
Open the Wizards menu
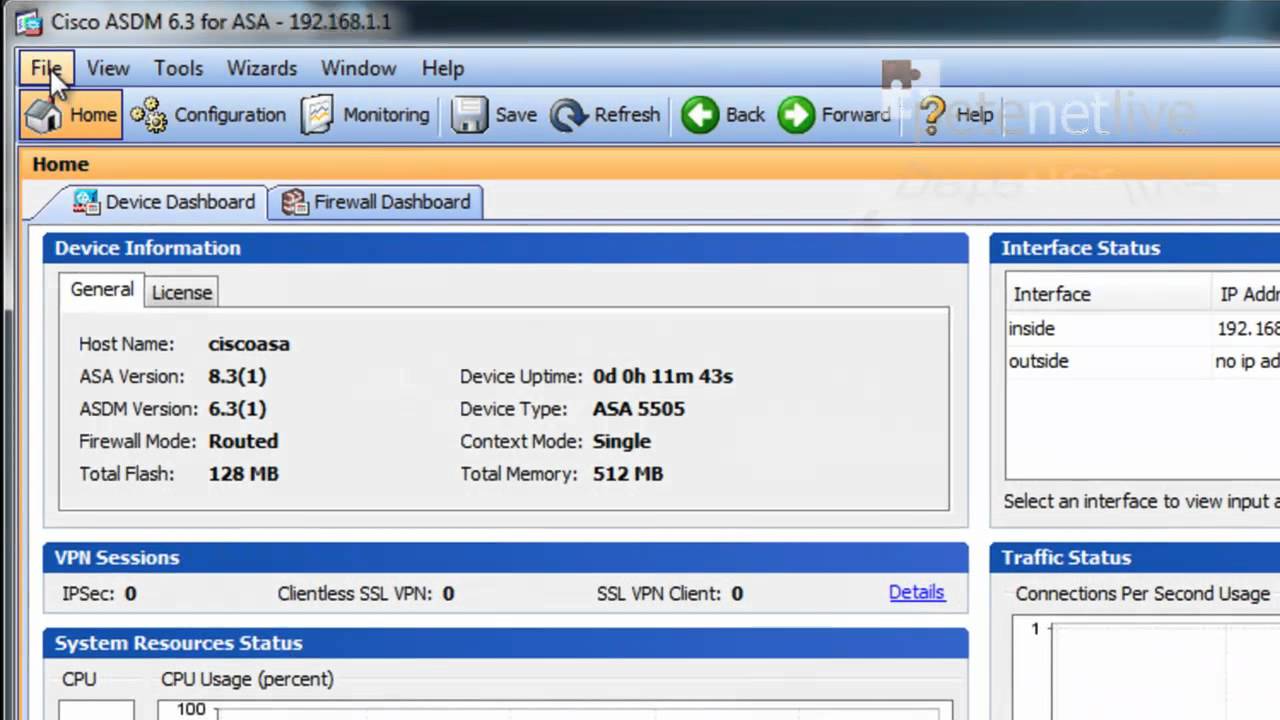click(262, 68)
